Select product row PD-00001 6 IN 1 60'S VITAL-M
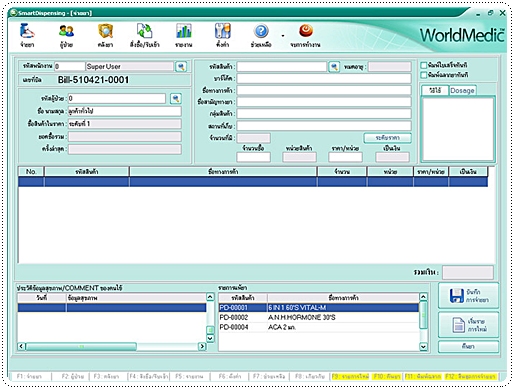Screen dimensions: 514x389 [319, 308]
